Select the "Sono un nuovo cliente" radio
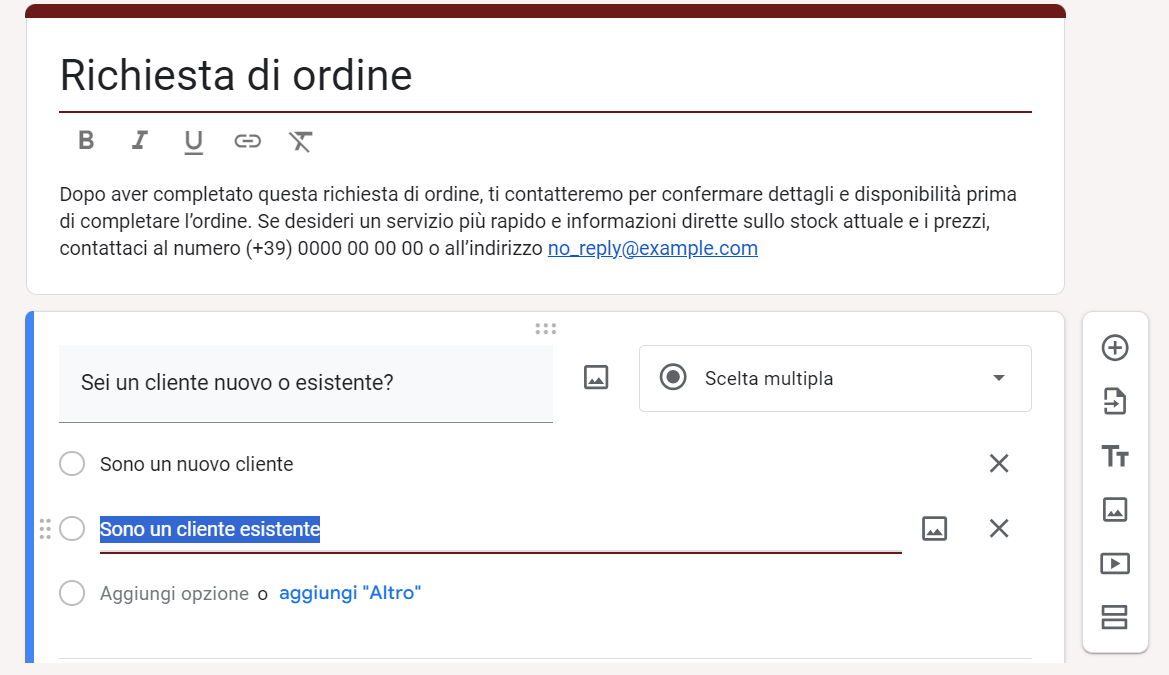The height and width of the screenshot is (675, 1169). point(72,464)
